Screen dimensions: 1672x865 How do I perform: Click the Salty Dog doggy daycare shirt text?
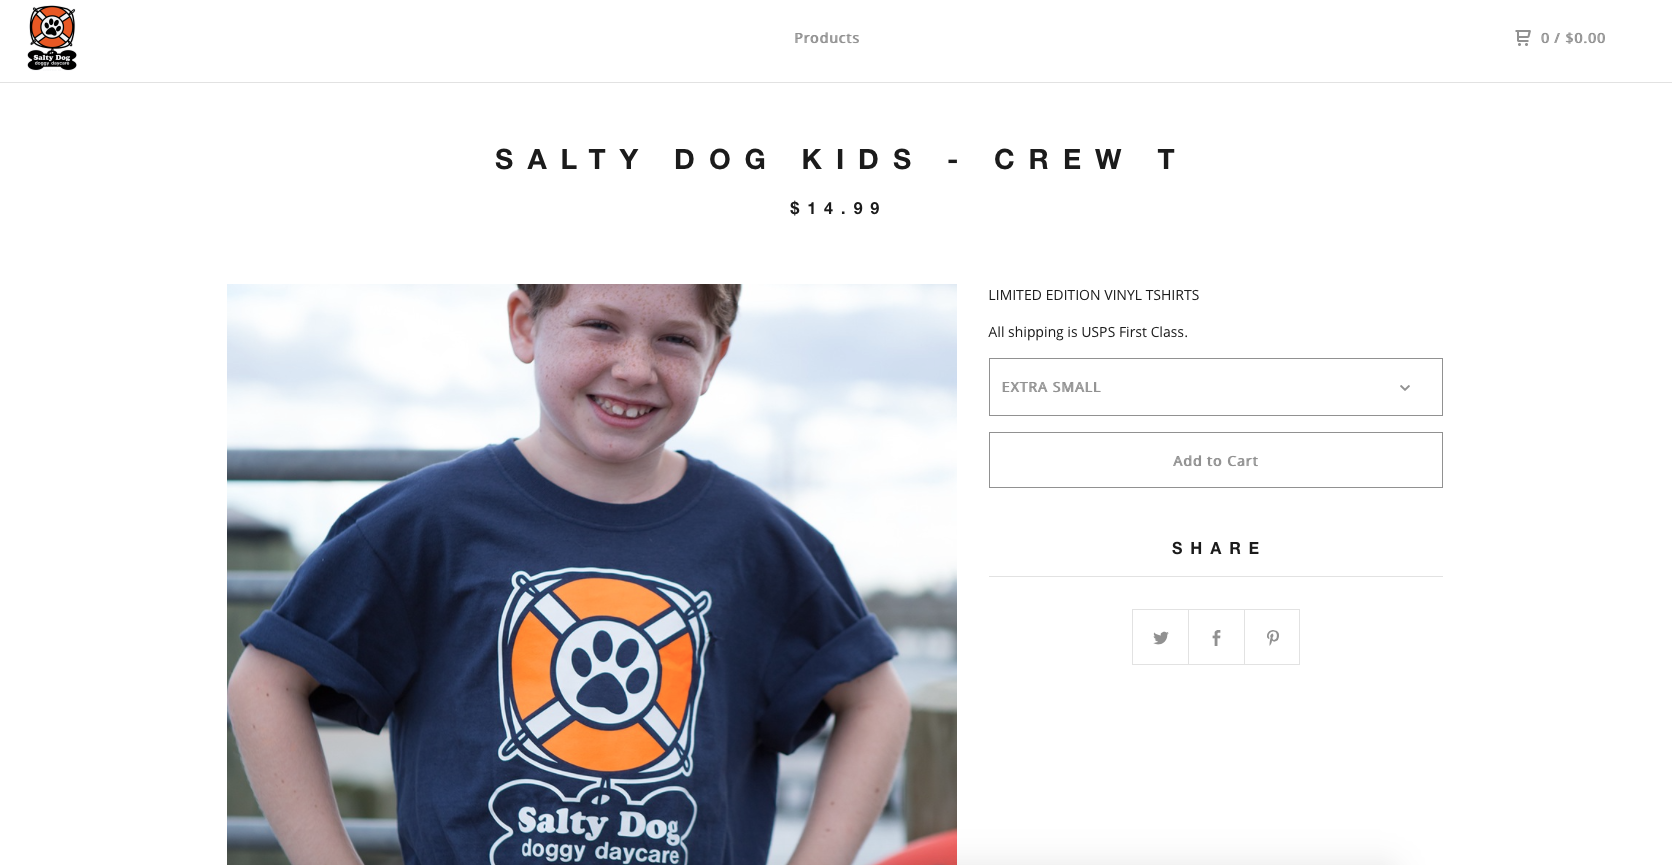point(599,834)
